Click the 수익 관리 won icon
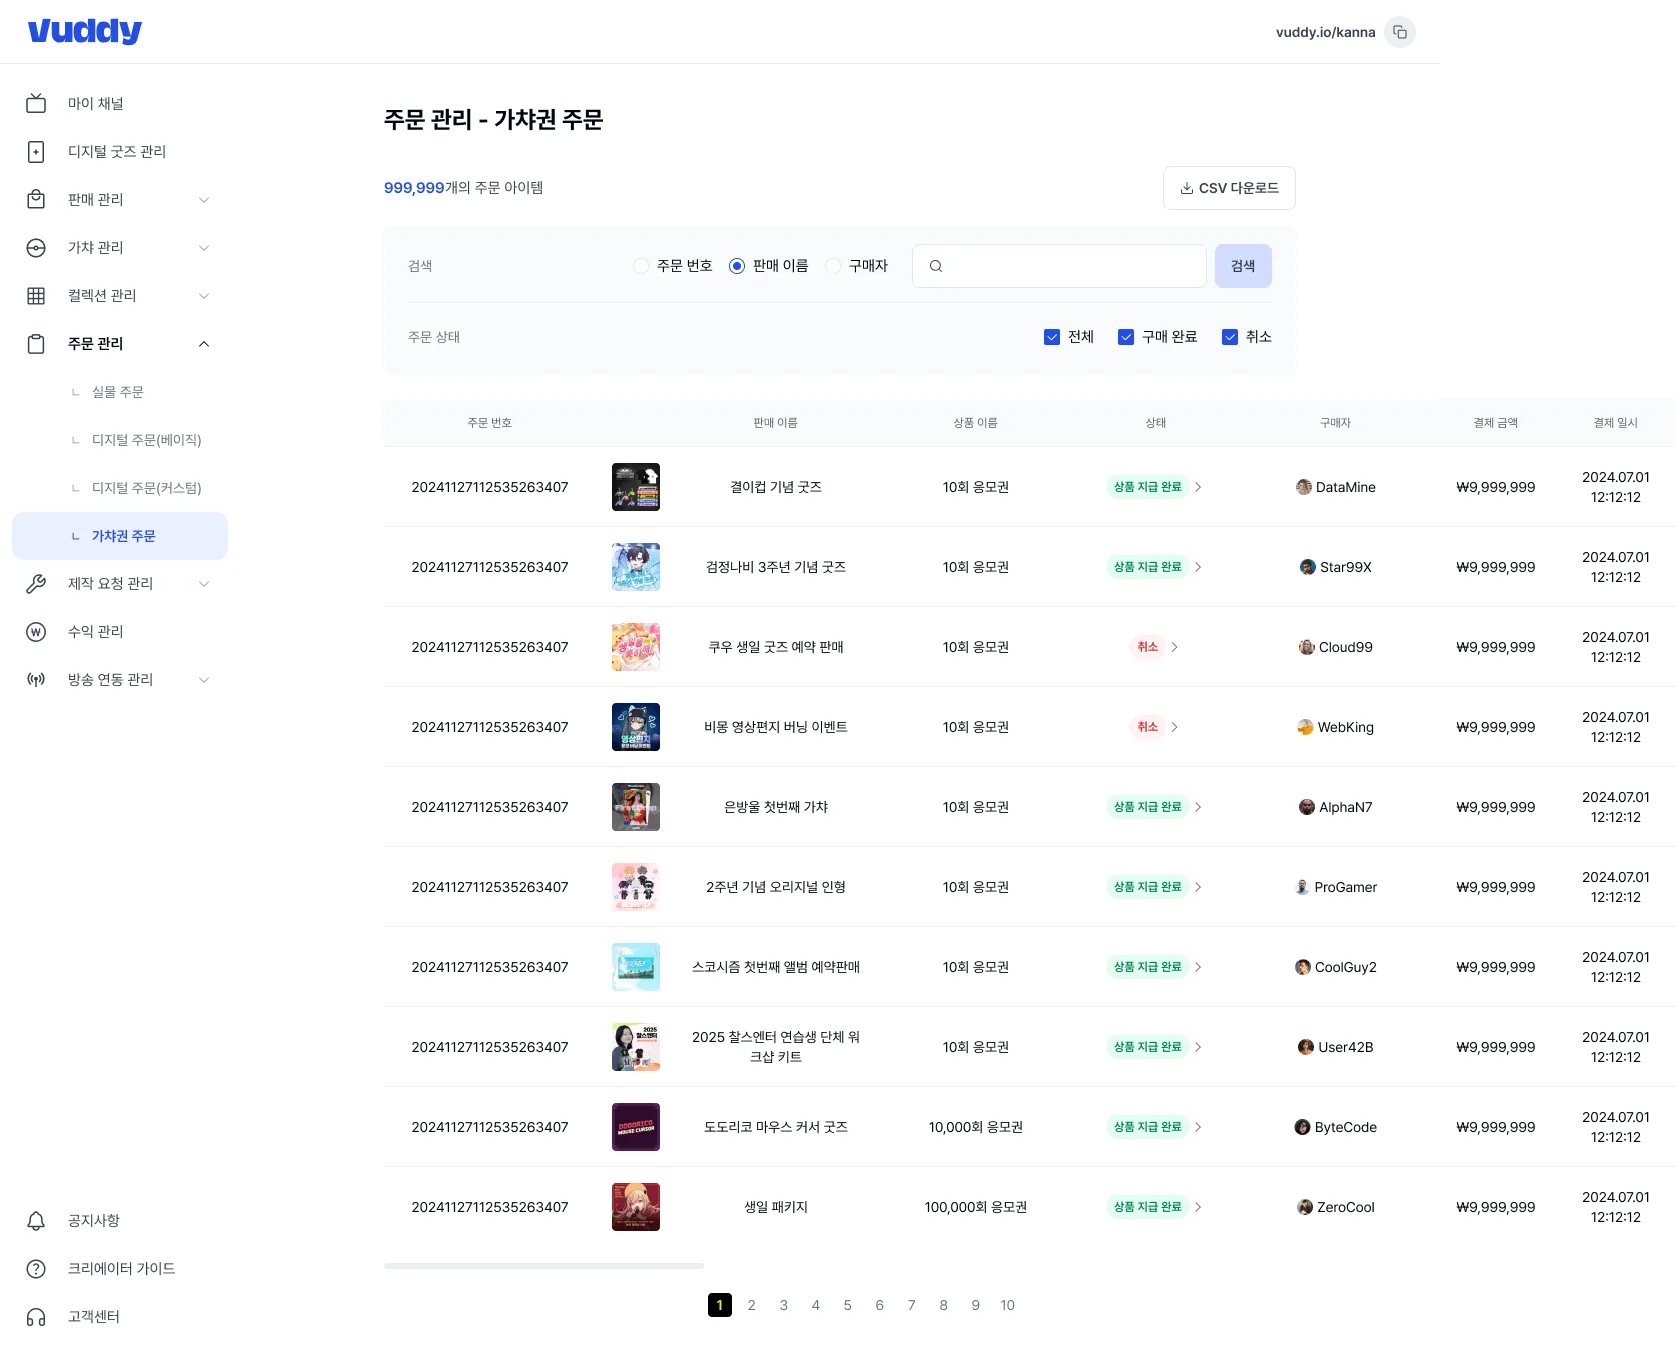This screenshot has width=1676, height=1357. (x=36, y=631)
